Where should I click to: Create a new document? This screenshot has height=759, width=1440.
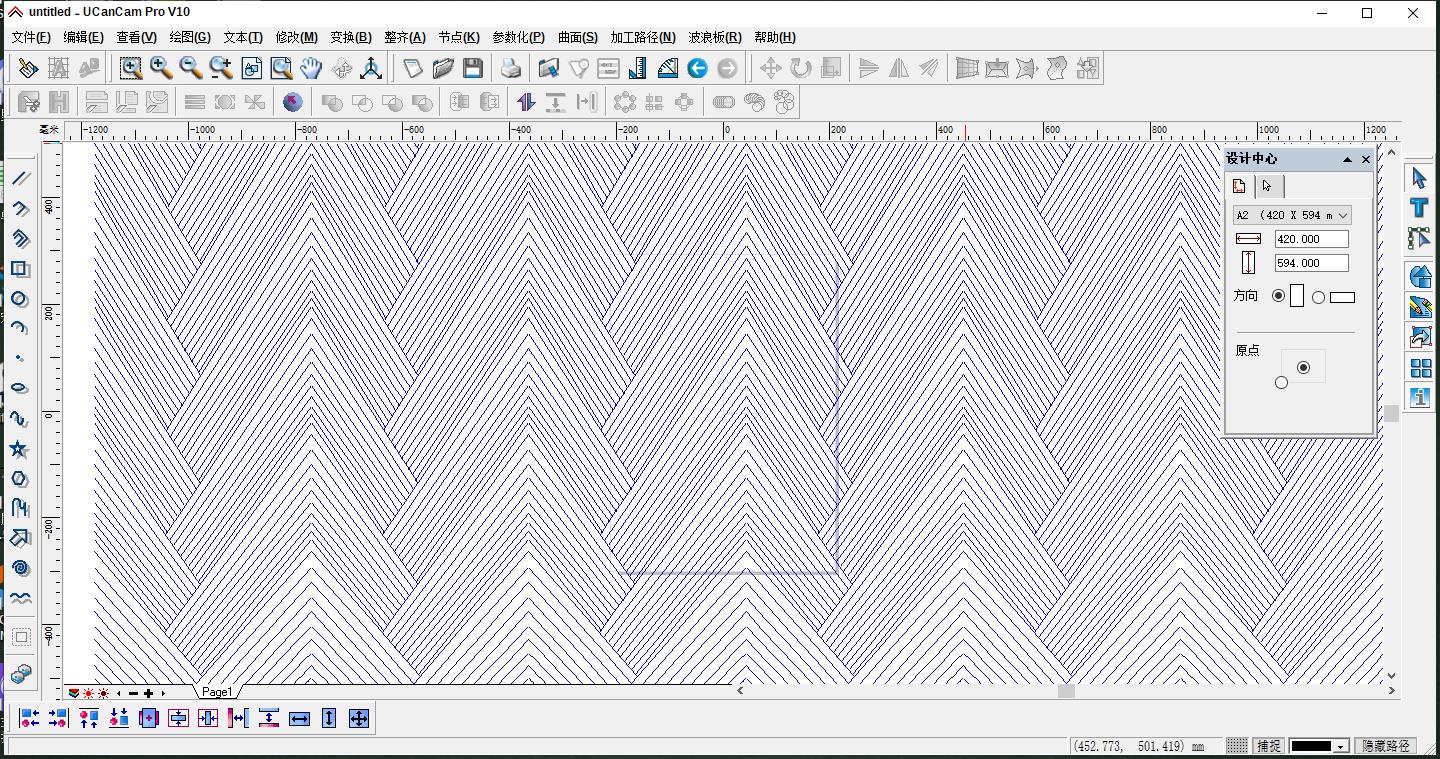click(x=413, y=68)
